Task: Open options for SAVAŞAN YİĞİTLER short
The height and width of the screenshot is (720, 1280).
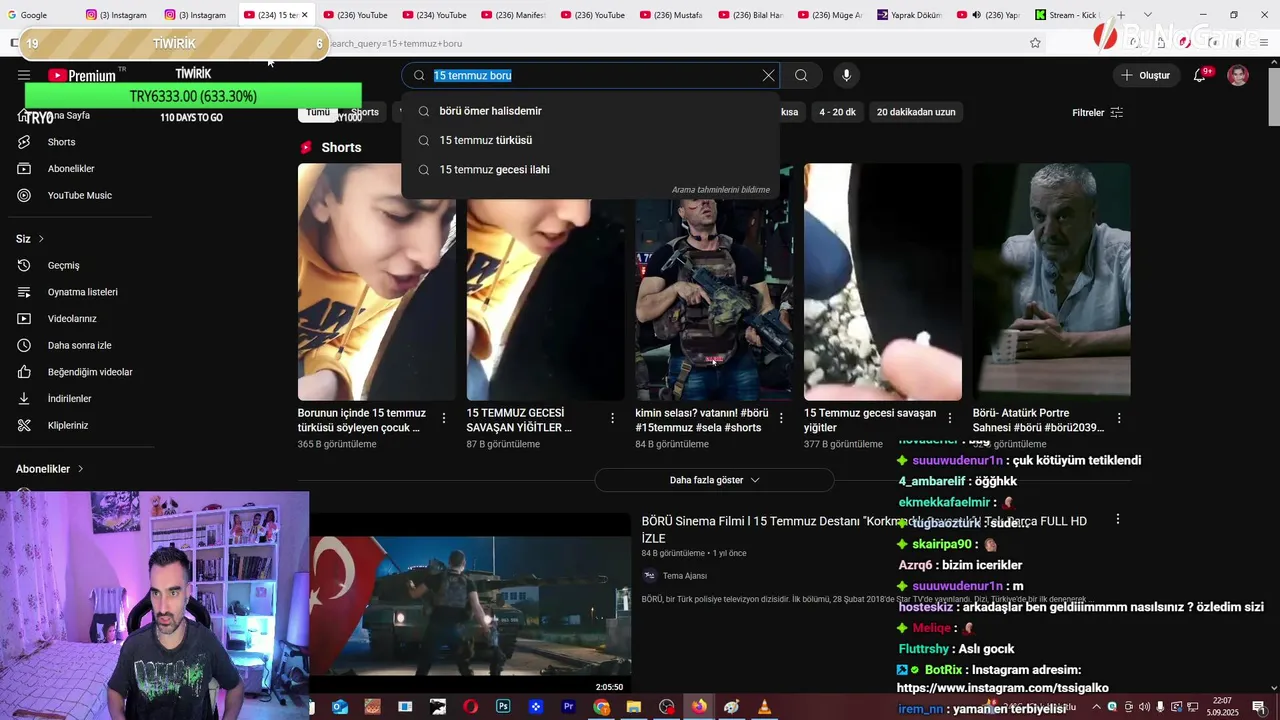Action: pos(613,418)
